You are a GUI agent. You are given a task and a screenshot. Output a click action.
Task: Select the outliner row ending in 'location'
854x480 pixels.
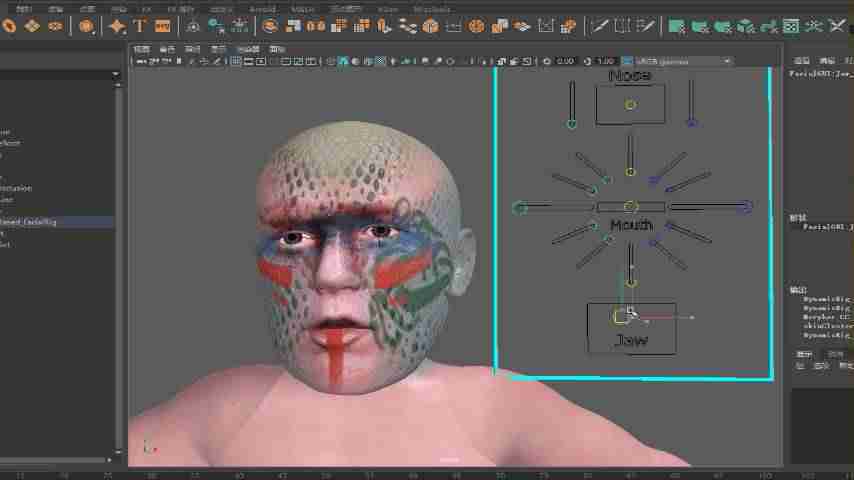point(16,188)
